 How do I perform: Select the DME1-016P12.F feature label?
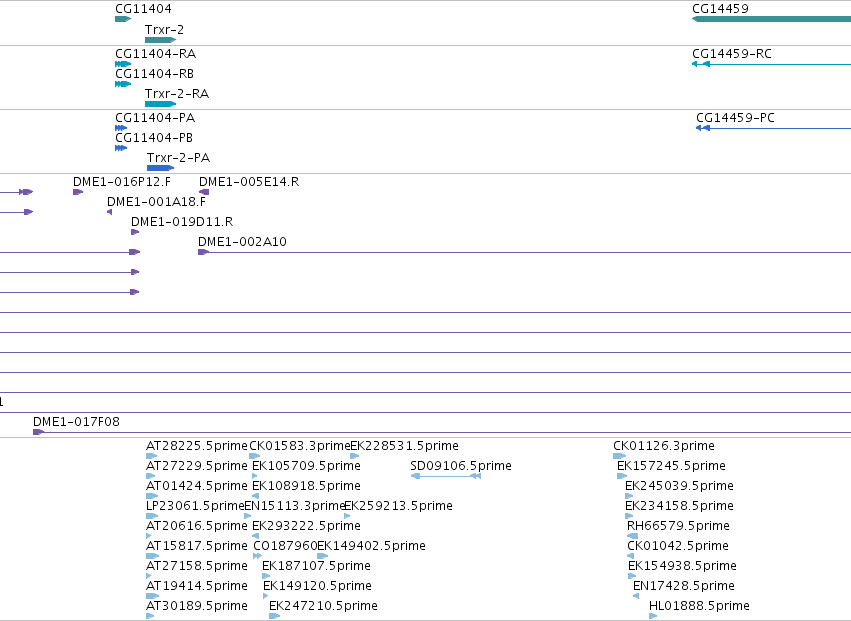click(122, 182)
